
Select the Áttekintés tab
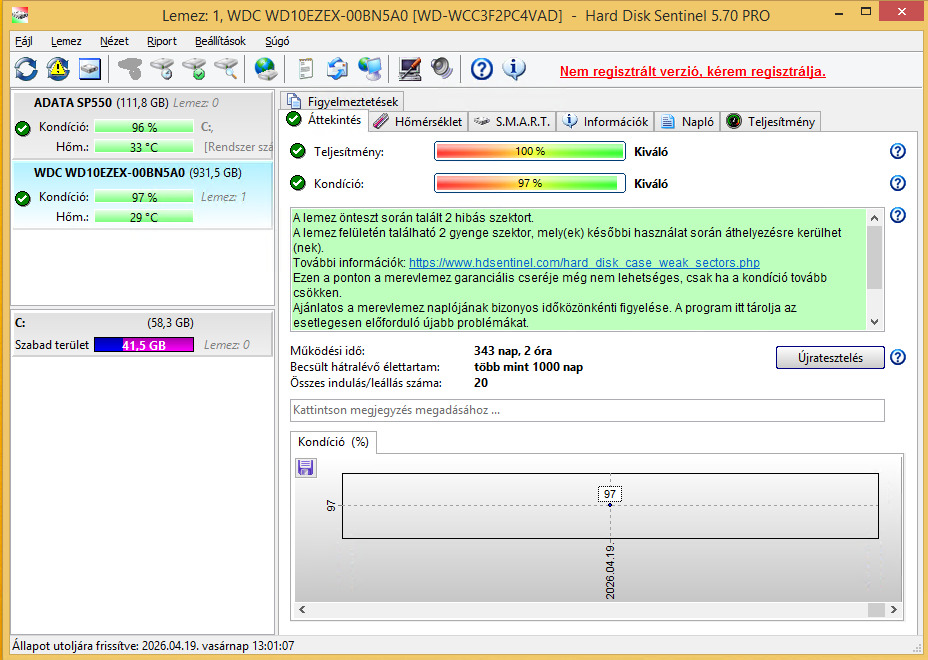pos(324,120)
